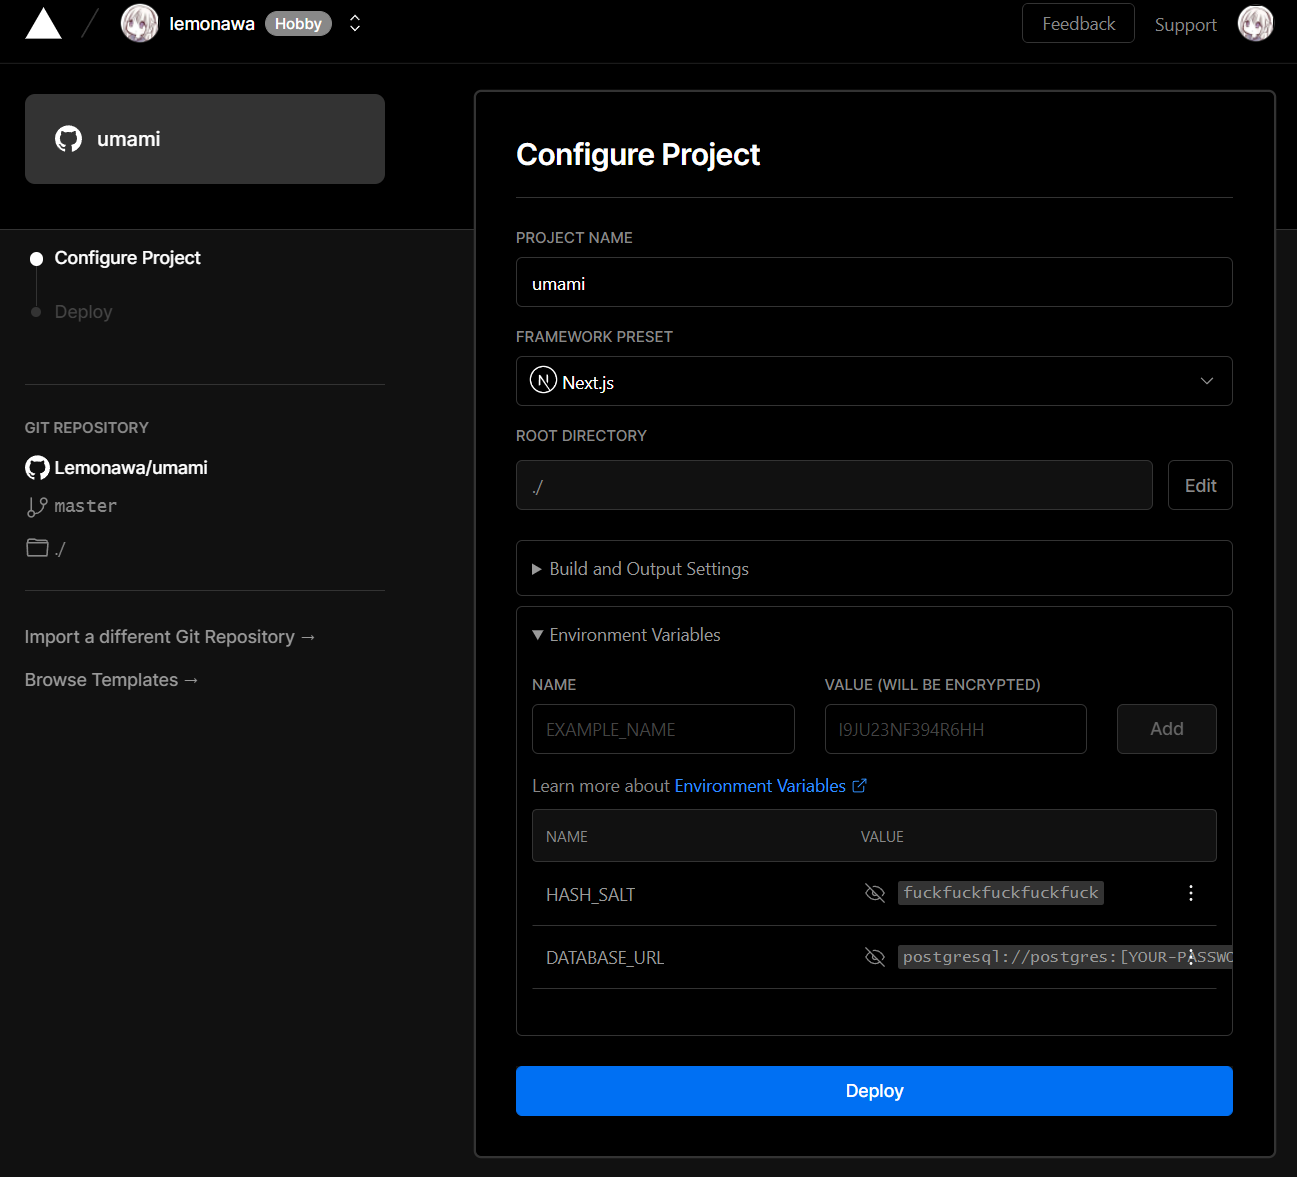Image resolution: width=1297 pixels, height=1177 pixels.
Task: Select the Deploy step in sidebar
Action: pyautogui.click(x=83, y=312)
